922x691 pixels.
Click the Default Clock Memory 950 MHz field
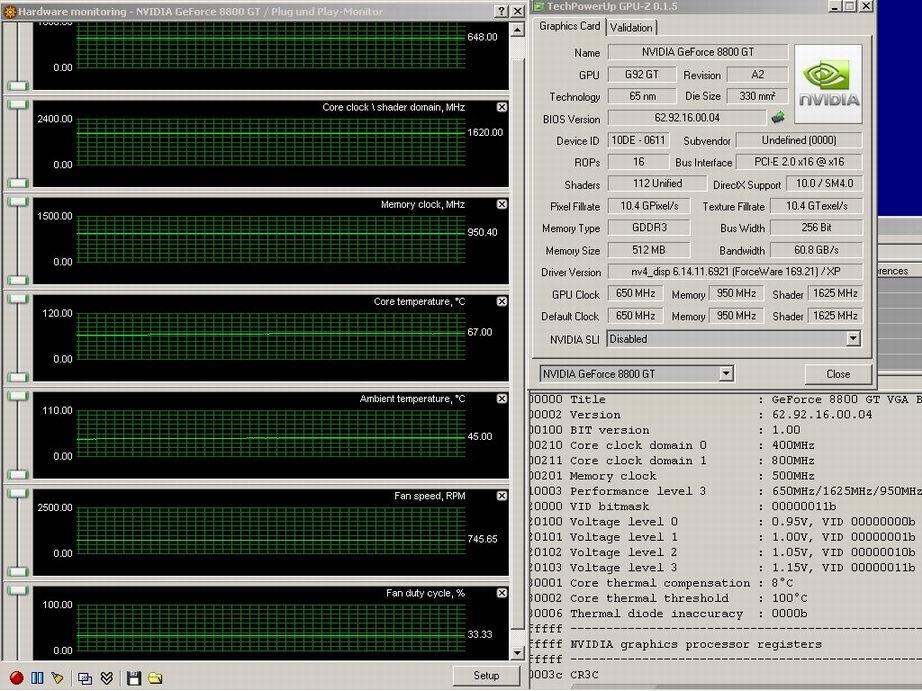[736, 315]
